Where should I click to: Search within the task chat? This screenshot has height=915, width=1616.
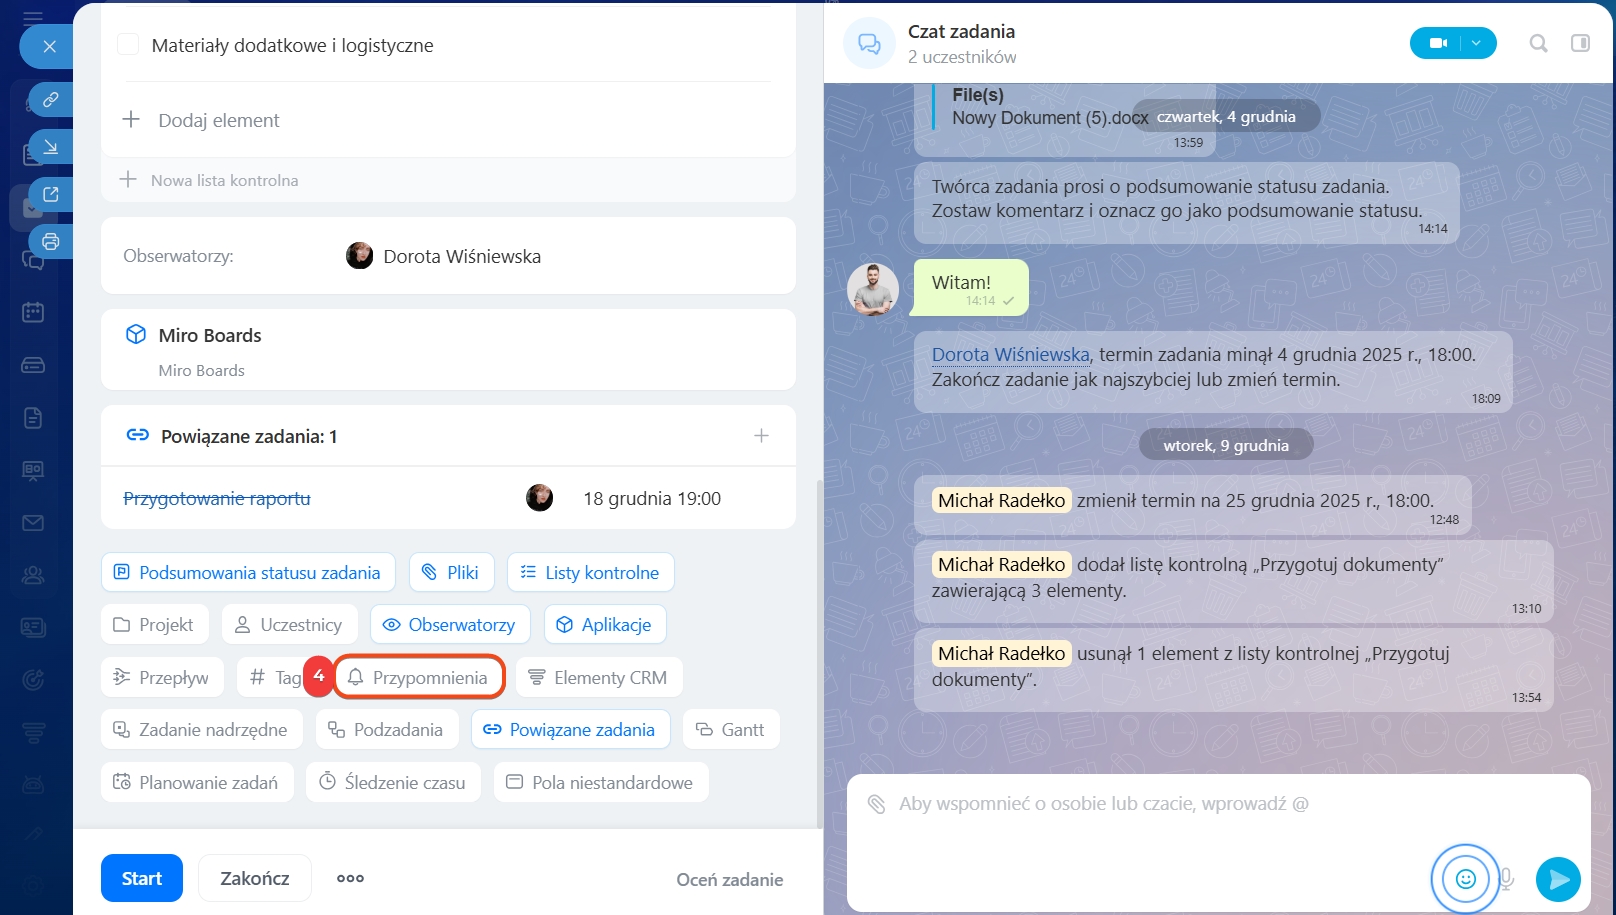point(1538,43)
